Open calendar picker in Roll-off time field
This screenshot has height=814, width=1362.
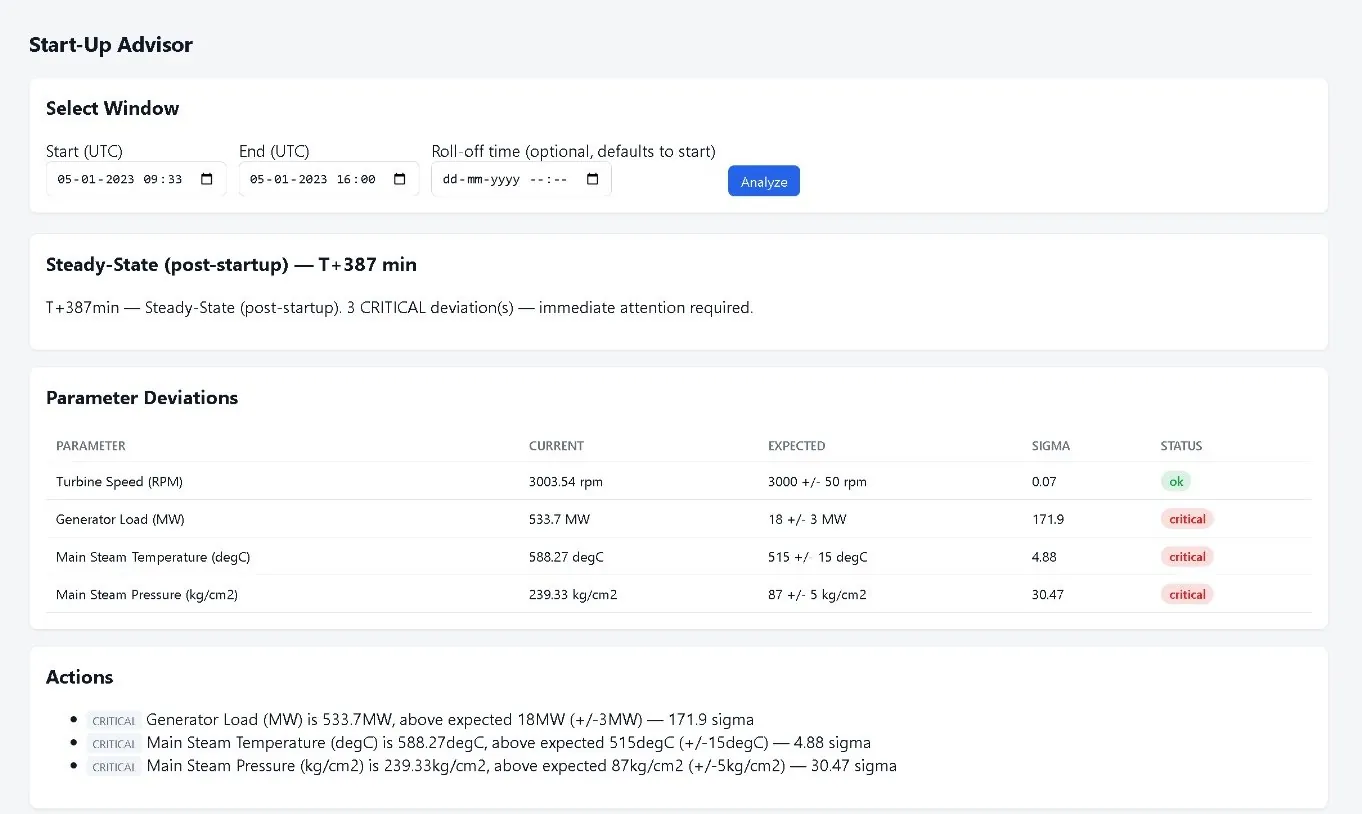click(x=592, y=179)
